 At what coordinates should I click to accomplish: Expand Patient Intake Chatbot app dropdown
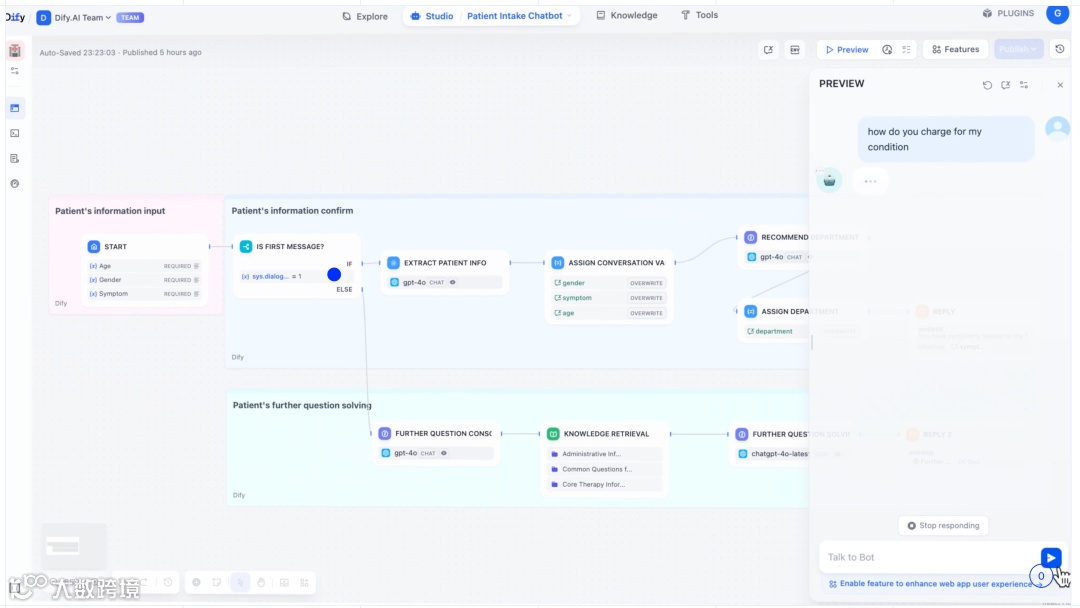coord(520,16)
